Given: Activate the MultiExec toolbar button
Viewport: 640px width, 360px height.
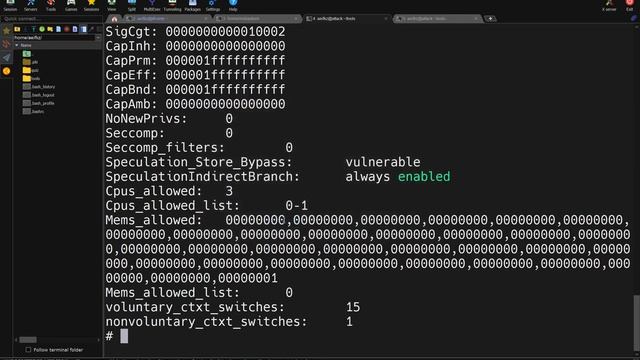Looking at the screenshot, I should click(152, 6).
